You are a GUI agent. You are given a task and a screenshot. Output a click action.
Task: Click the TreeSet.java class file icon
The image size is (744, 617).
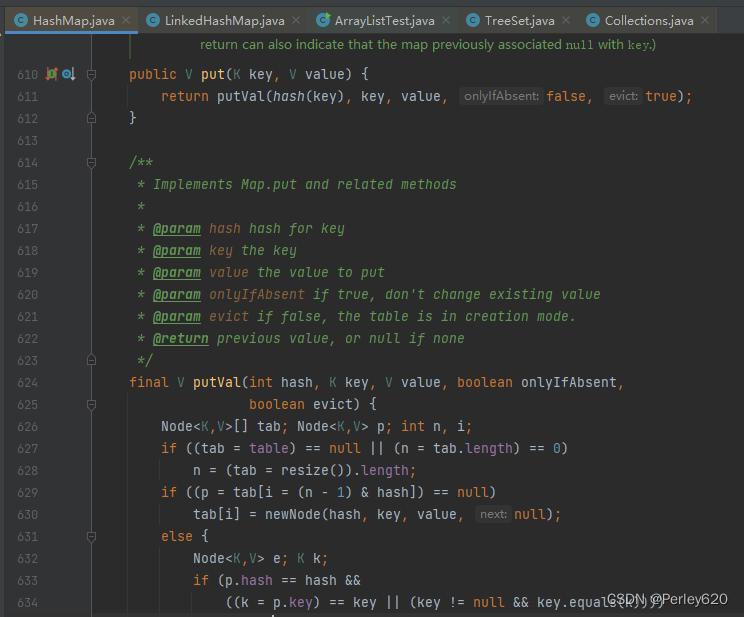(473, 20)
